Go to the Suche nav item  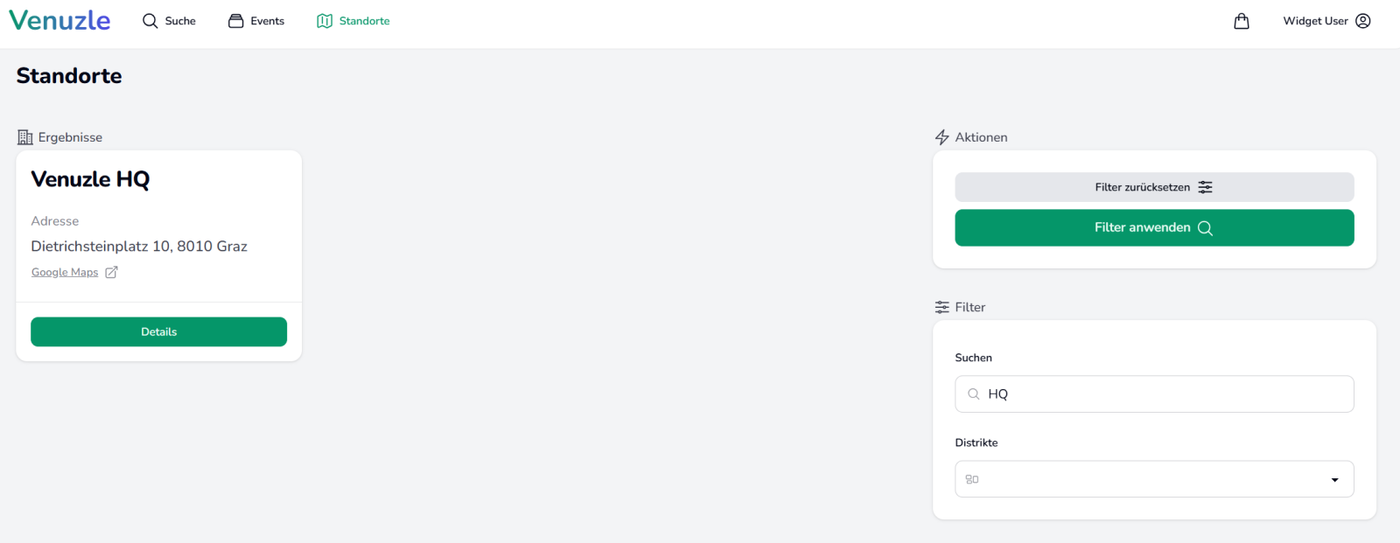pos(169,21)
